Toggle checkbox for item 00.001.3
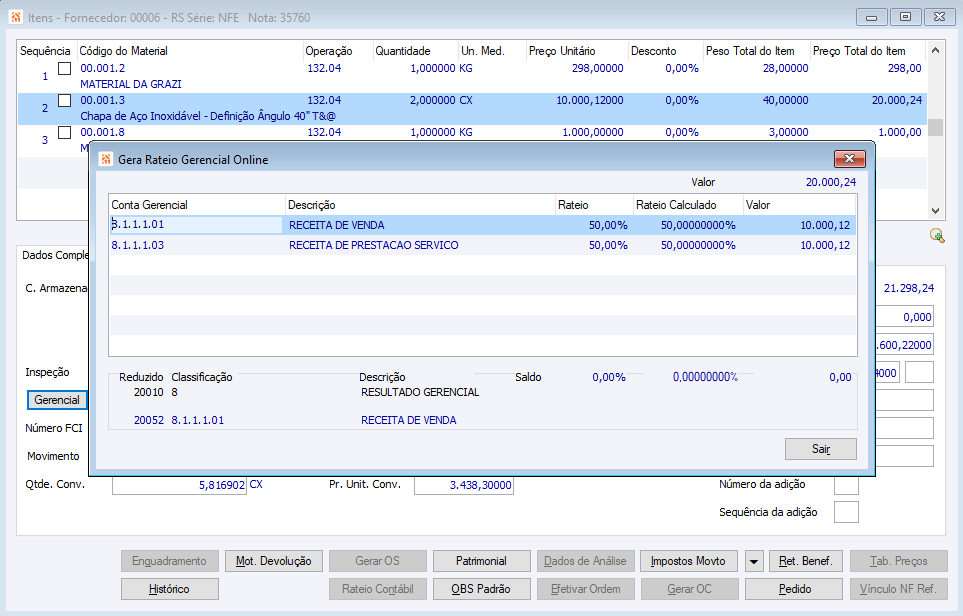 coord(65,100)
